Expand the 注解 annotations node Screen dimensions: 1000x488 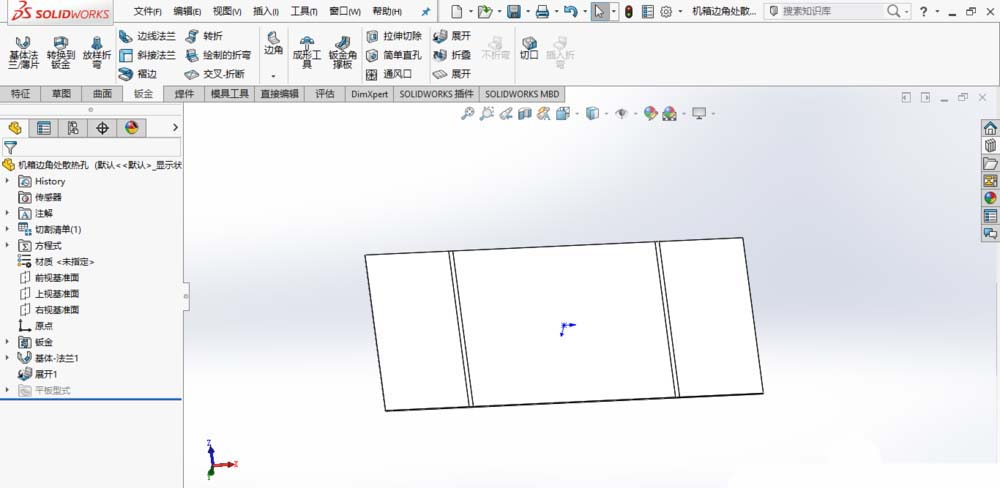point(8,213)
